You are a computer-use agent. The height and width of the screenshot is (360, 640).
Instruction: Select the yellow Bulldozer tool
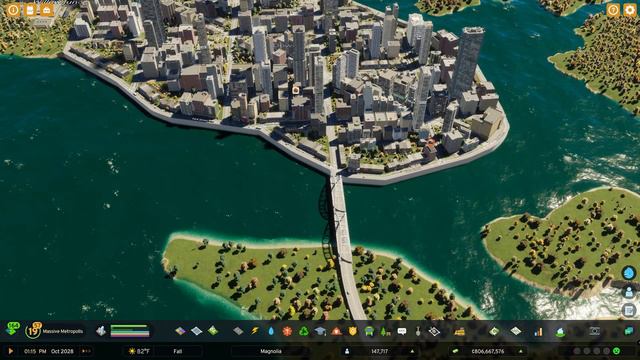click(x=460, y=331)
